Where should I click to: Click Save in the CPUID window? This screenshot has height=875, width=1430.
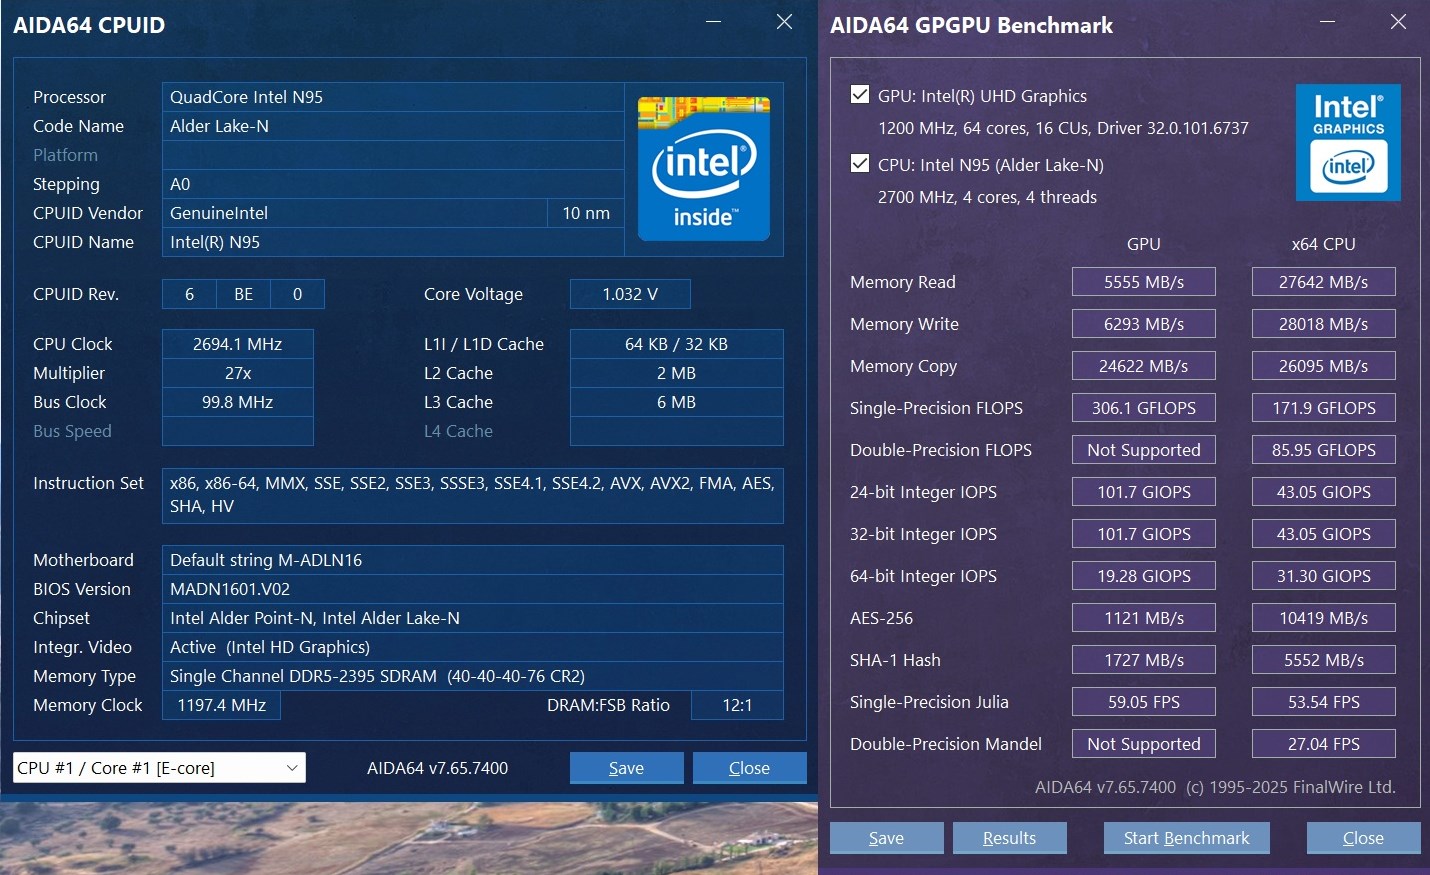(x=626, y=768)
